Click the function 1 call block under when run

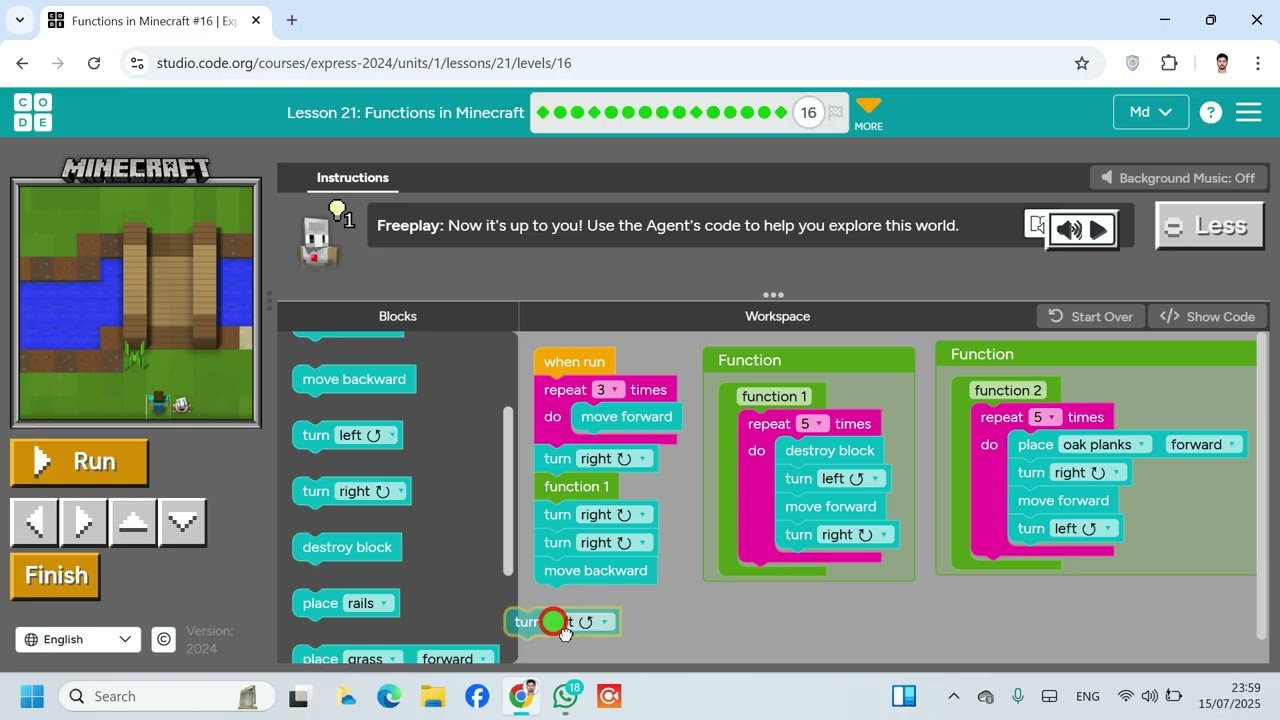pyautogui.click(x=576, y=487)
